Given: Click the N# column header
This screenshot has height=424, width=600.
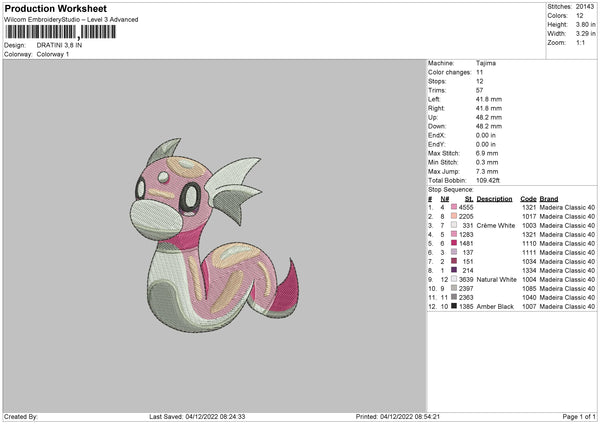Looking at the screenshot, I should pyautogui.click(x=445, y=199).
